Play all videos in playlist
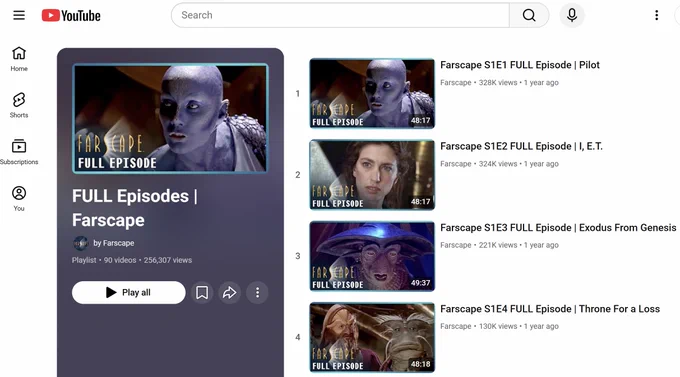Image resolution: width=680 pixels, height=377 pixels. tap(128, 292)
